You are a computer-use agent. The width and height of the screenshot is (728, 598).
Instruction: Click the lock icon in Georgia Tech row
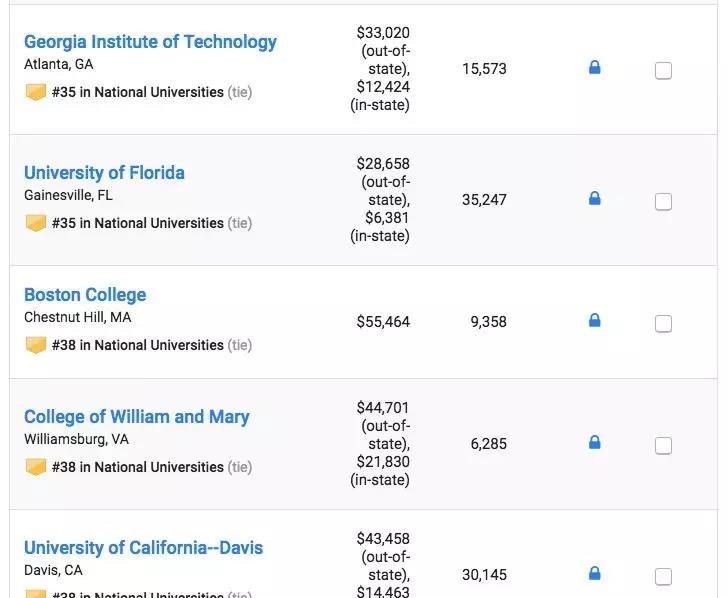[x=594, y=68]
